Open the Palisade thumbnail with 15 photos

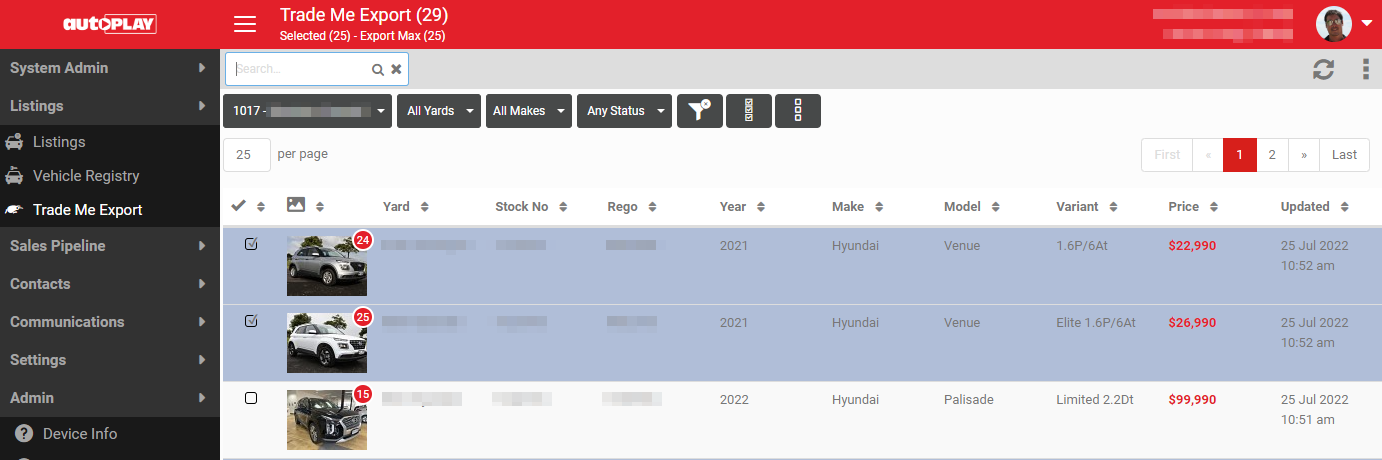(x=327, y=420)
